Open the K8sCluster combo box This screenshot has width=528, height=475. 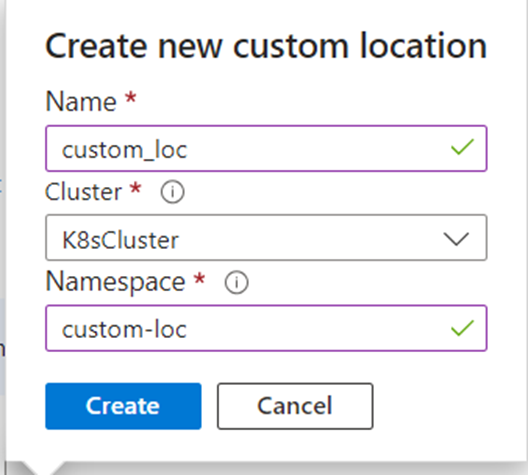coord(266,238)
